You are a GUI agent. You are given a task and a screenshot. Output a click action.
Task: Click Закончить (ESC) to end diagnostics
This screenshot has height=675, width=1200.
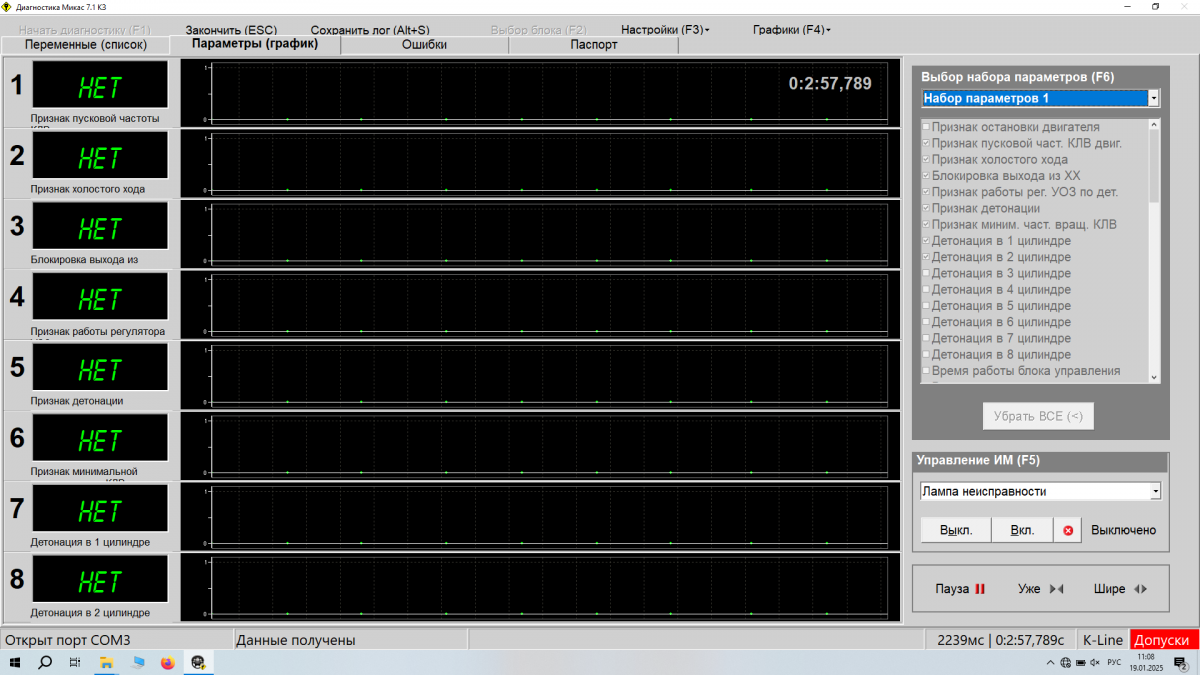click(231, 30)
